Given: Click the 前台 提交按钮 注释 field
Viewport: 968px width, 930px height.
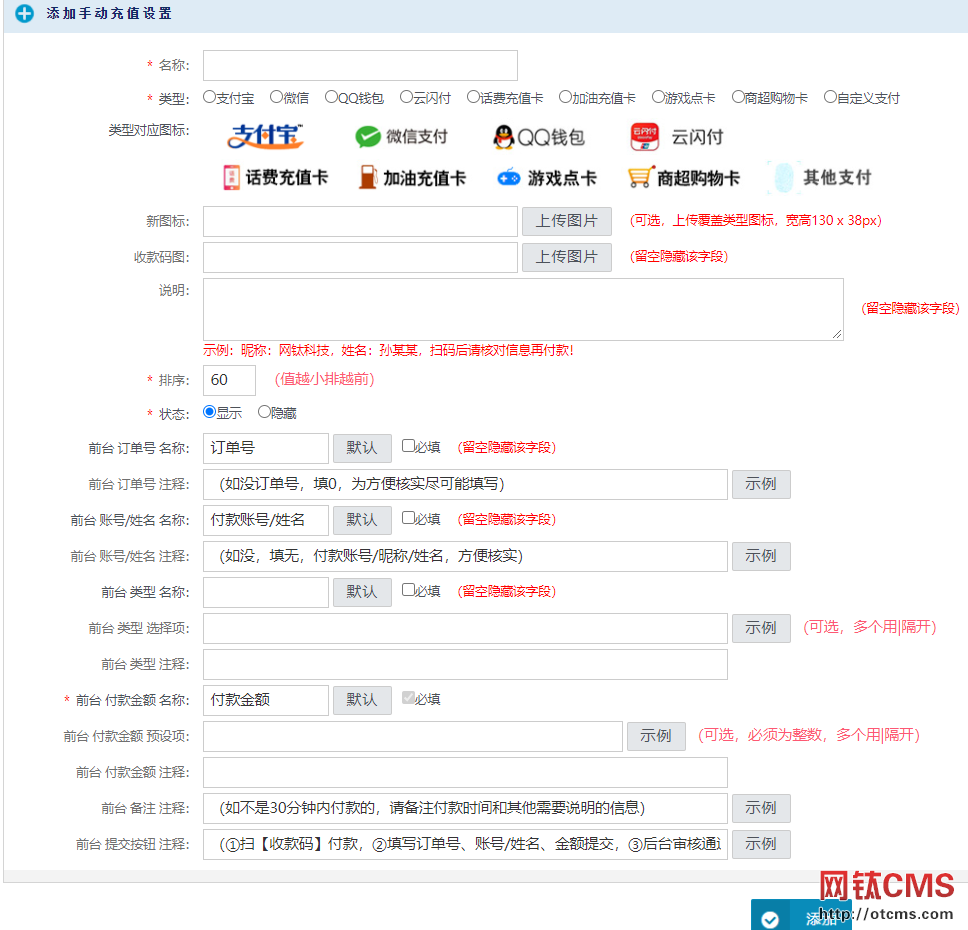Looking at the screenshot, I should (465, 844).
